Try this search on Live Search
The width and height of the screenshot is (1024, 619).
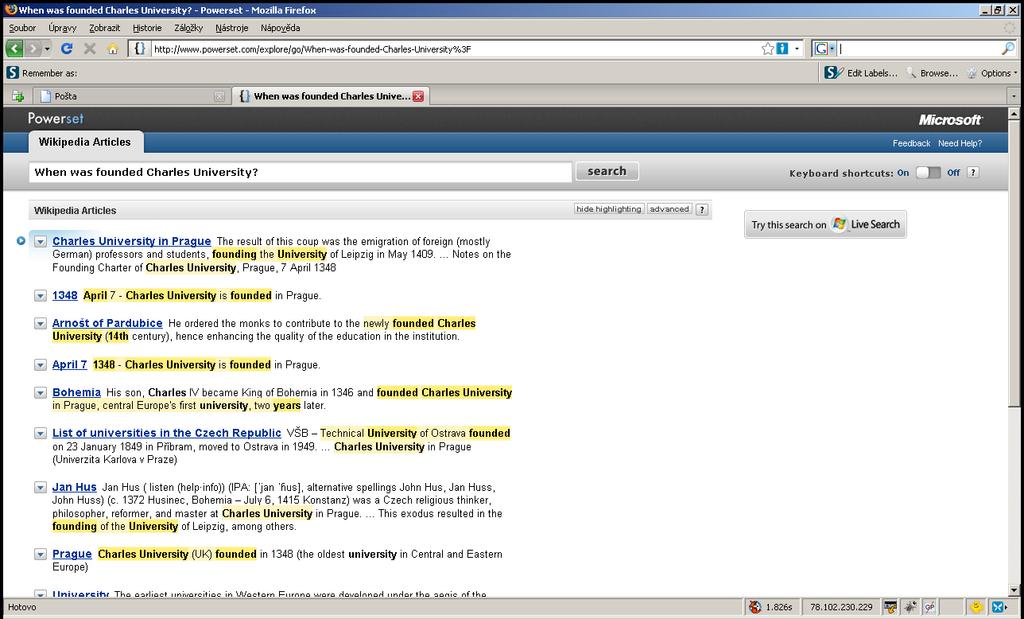pyautogui.click(x=825, y=224)
